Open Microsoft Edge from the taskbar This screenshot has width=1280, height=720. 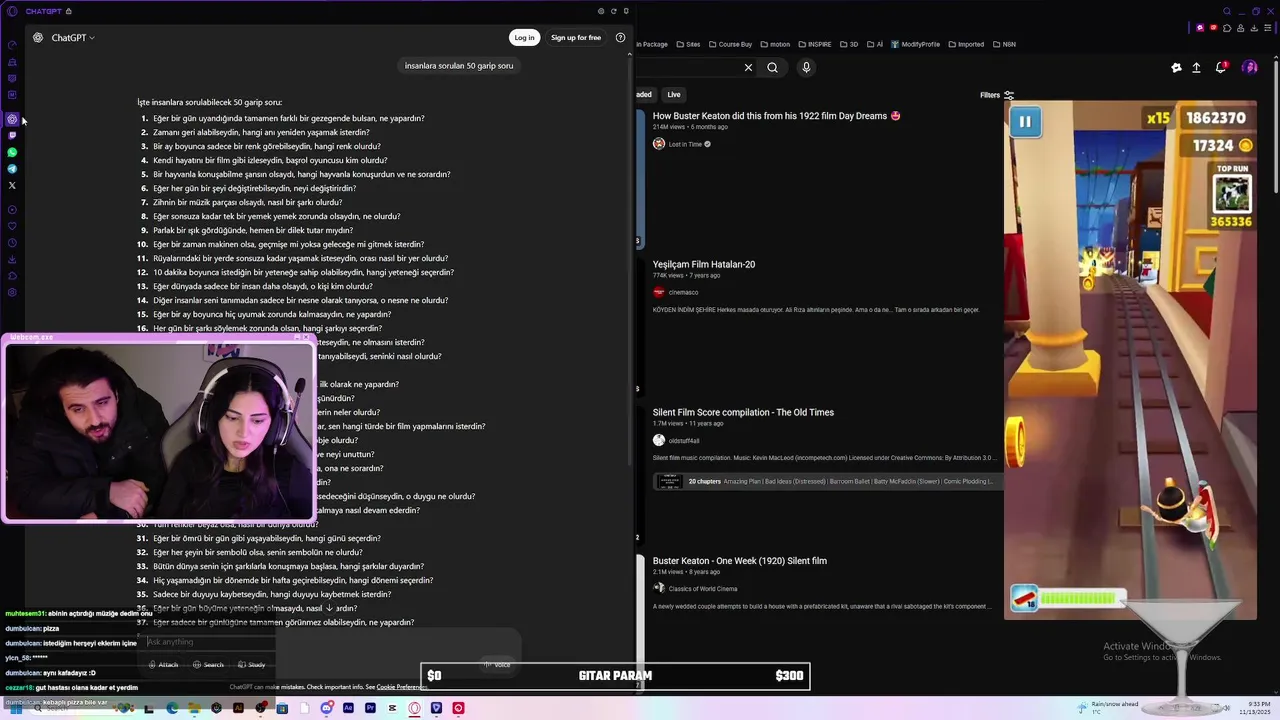[172, 708]
